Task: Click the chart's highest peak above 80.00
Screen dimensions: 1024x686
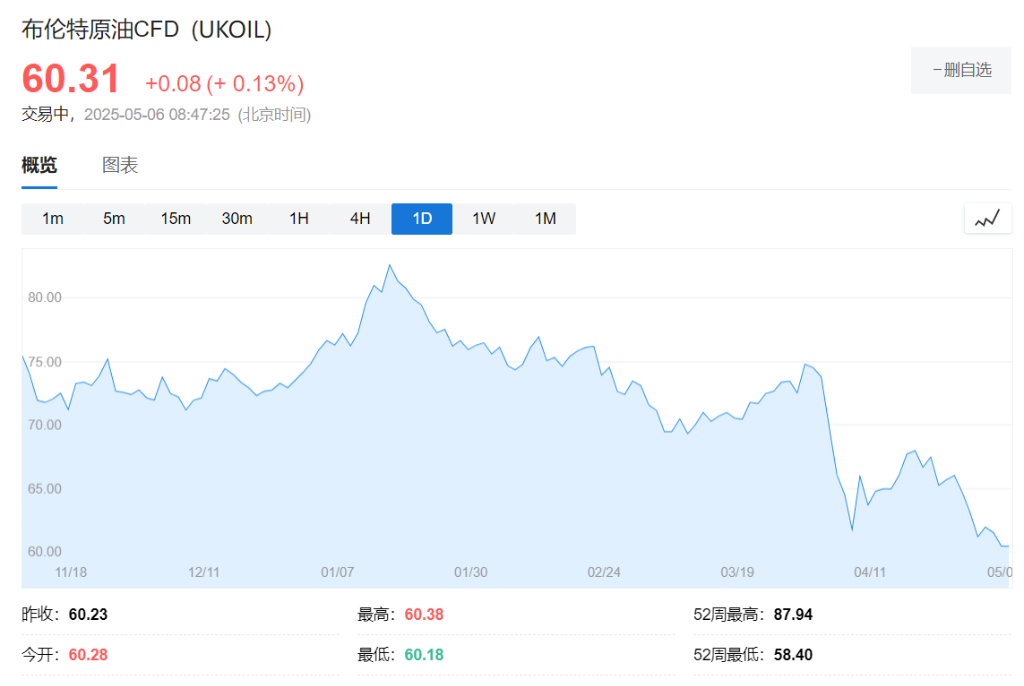Action: (389, 266)
